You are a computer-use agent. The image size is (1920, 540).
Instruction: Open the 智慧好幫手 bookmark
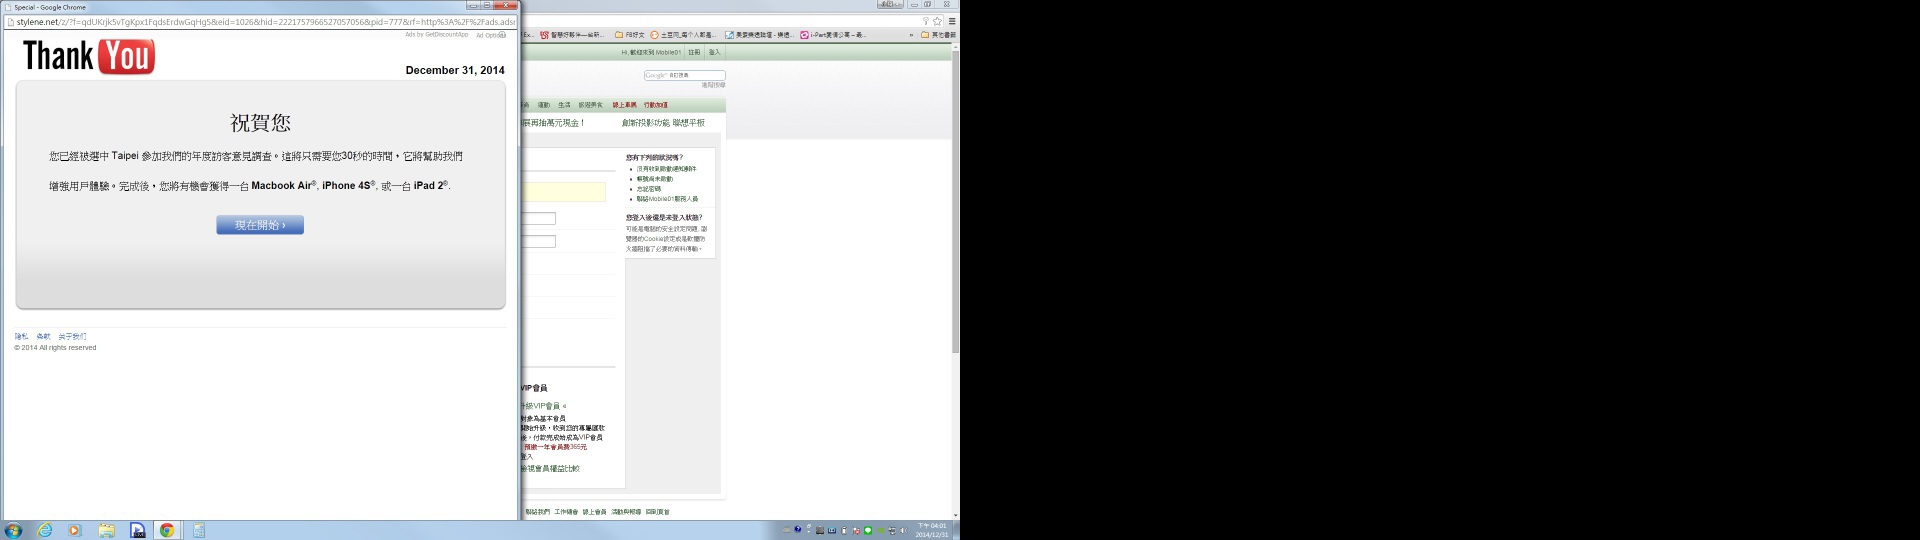click(573, 35)
